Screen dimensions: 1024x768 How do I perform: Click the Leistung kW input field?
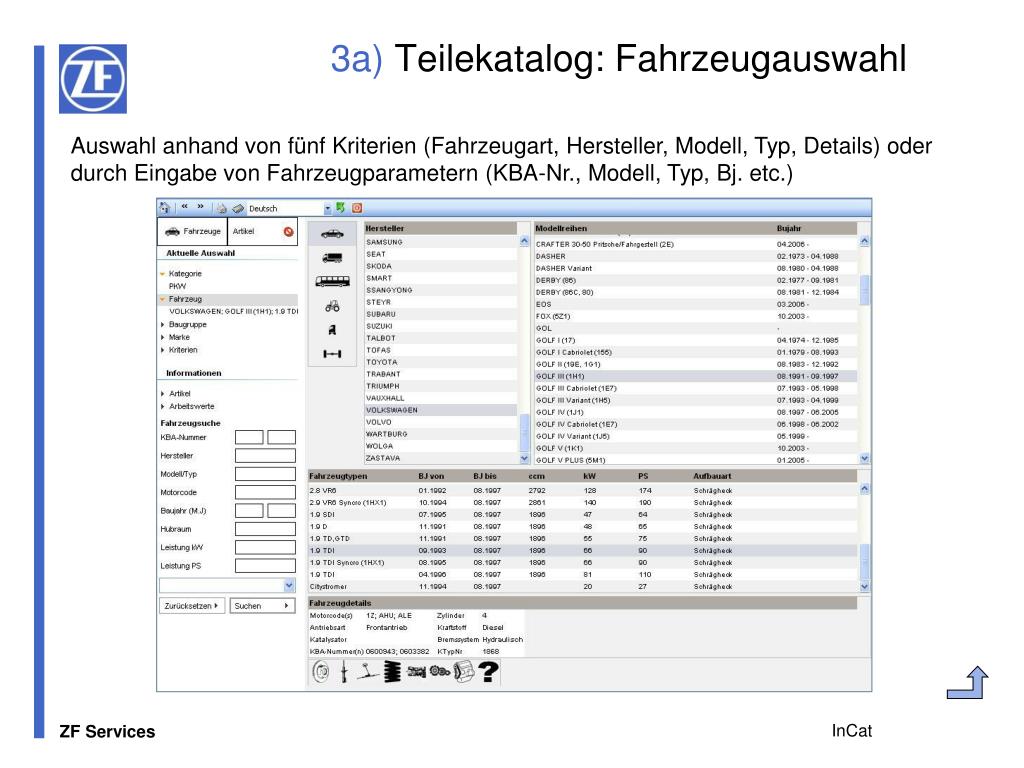(265, 547)
